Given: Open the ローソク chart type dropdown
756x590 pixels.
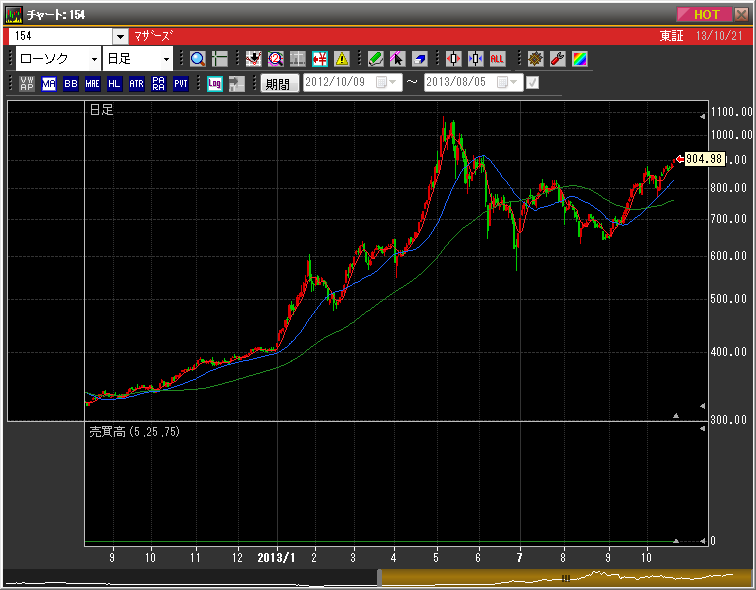Looking at the screenshot, I should [x=94, y=59].
